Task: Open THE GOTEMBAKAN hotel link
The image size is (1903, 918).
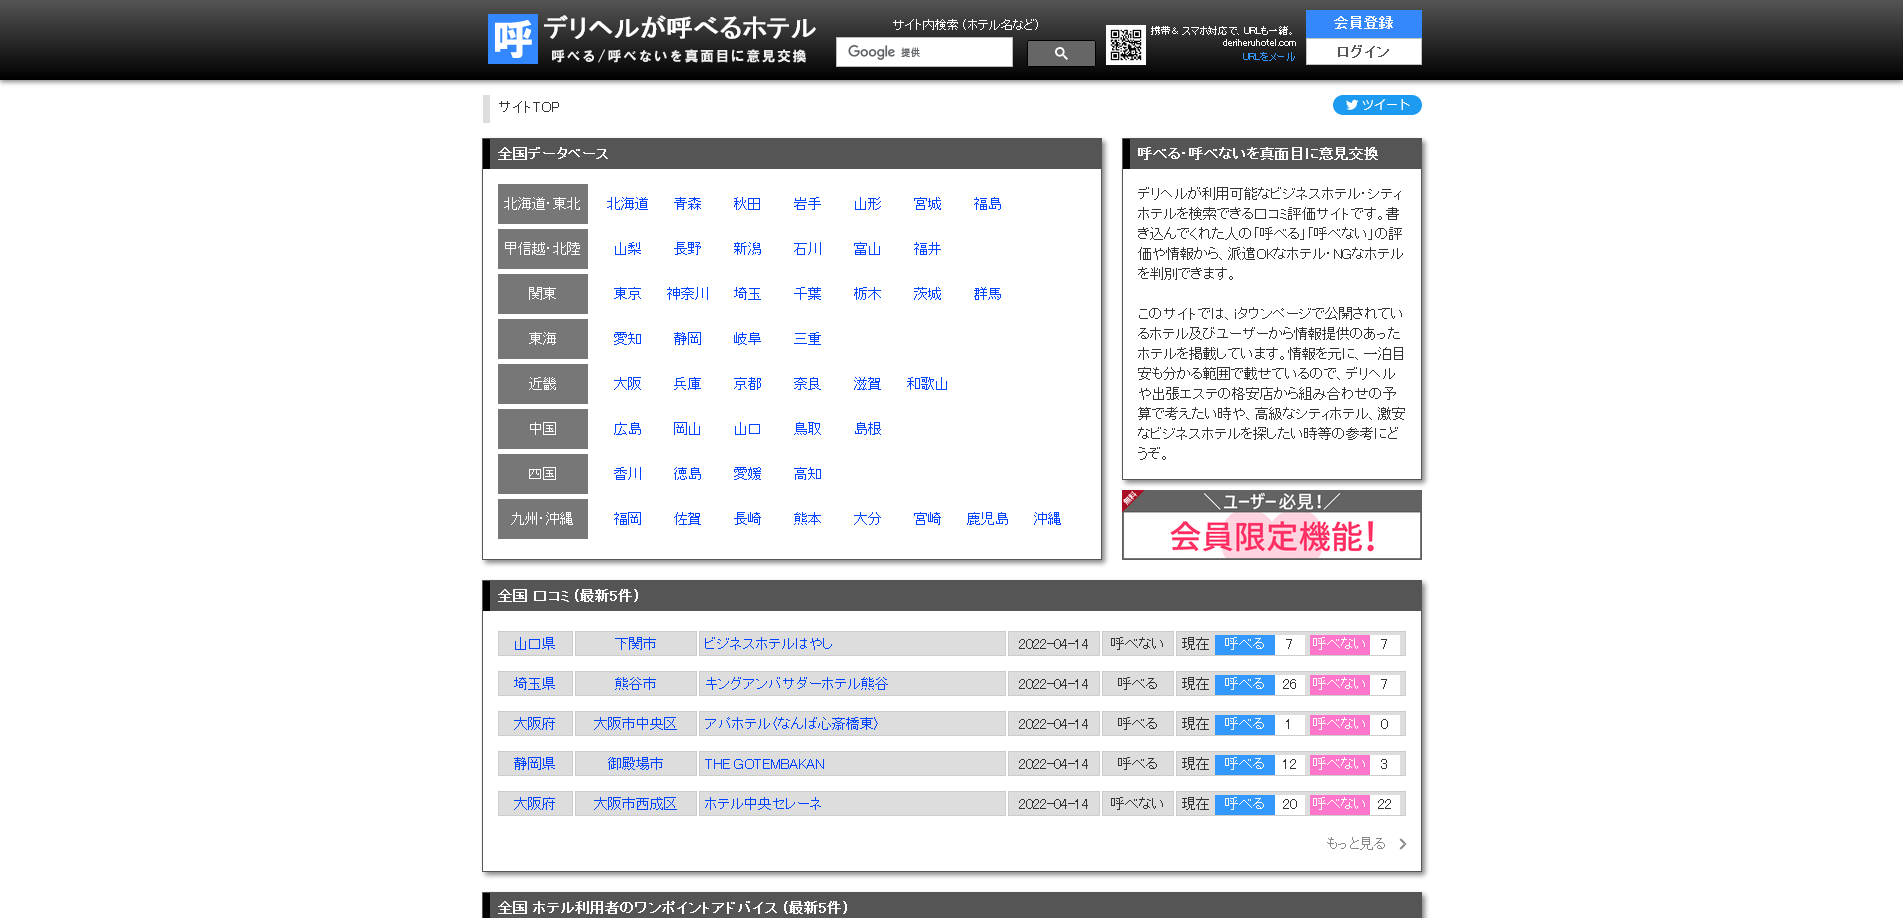Action: [764, 764]
